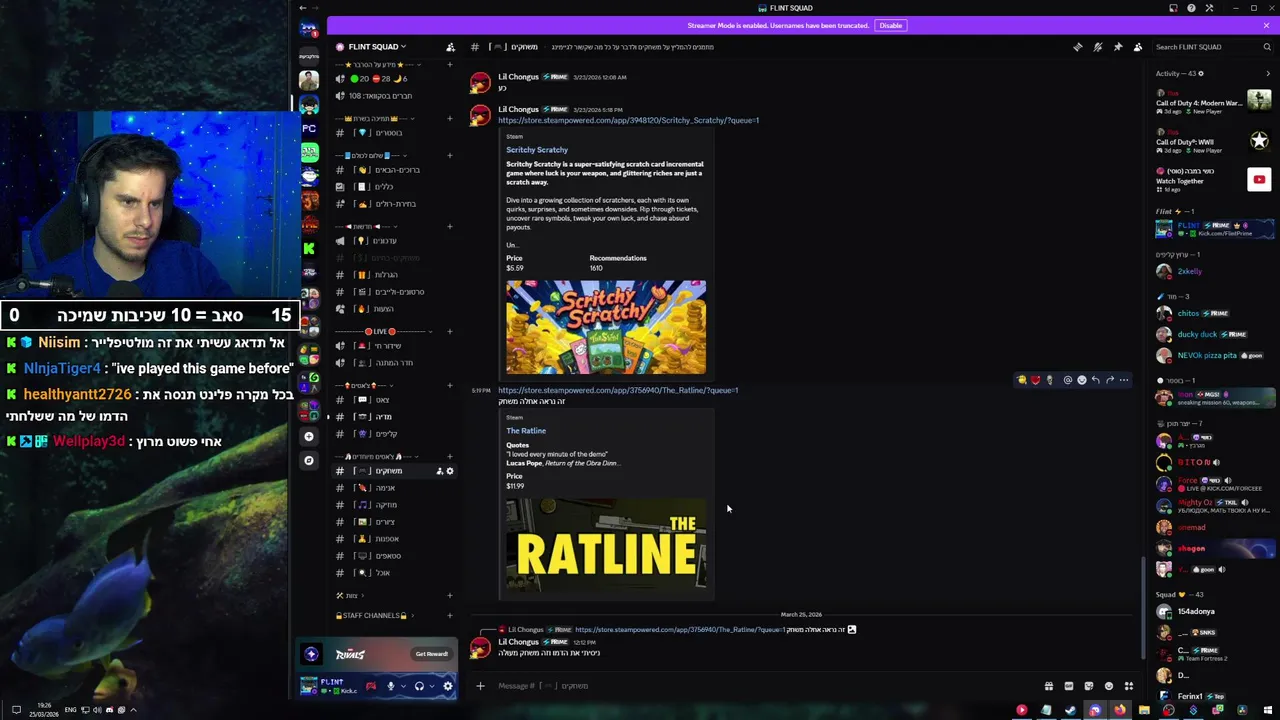1280x720 pixels.
Task: Dismiss the Streamer Mode banner
Action: pos(1266,25)
